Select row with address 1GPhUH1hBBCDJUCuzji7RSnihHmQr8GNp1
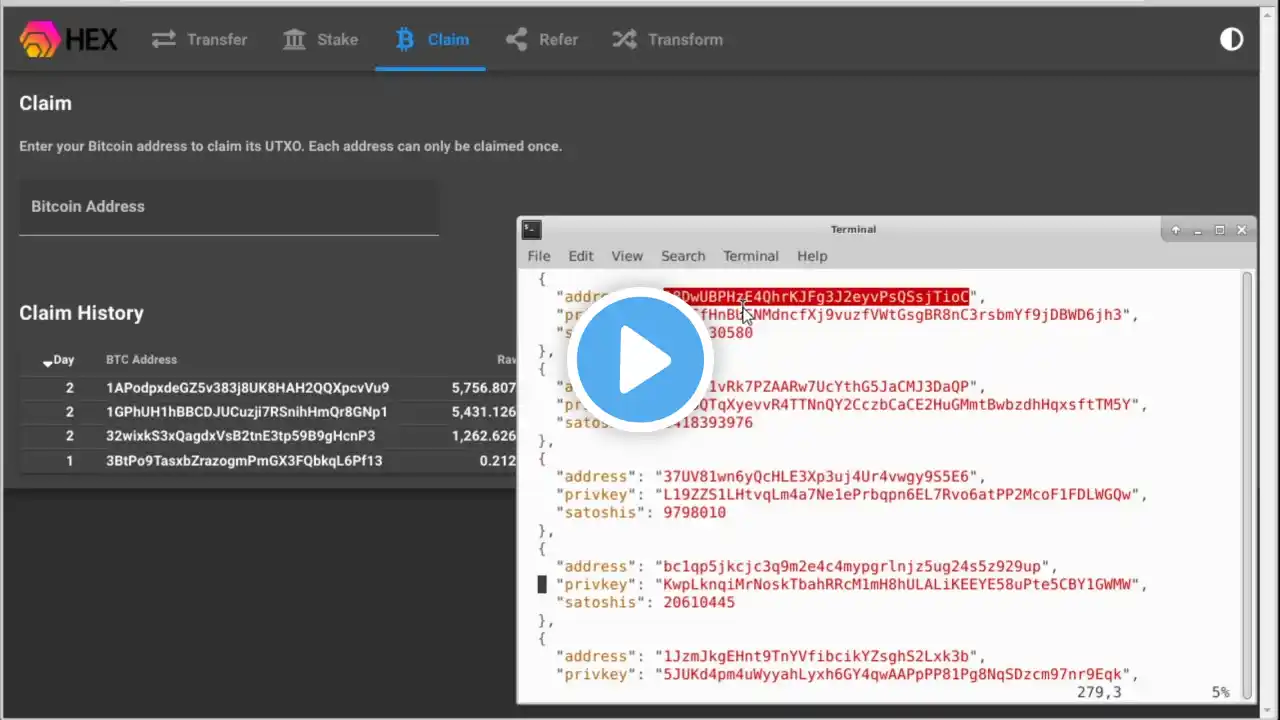Screen dimensions: 1280x720 [268, 412]
